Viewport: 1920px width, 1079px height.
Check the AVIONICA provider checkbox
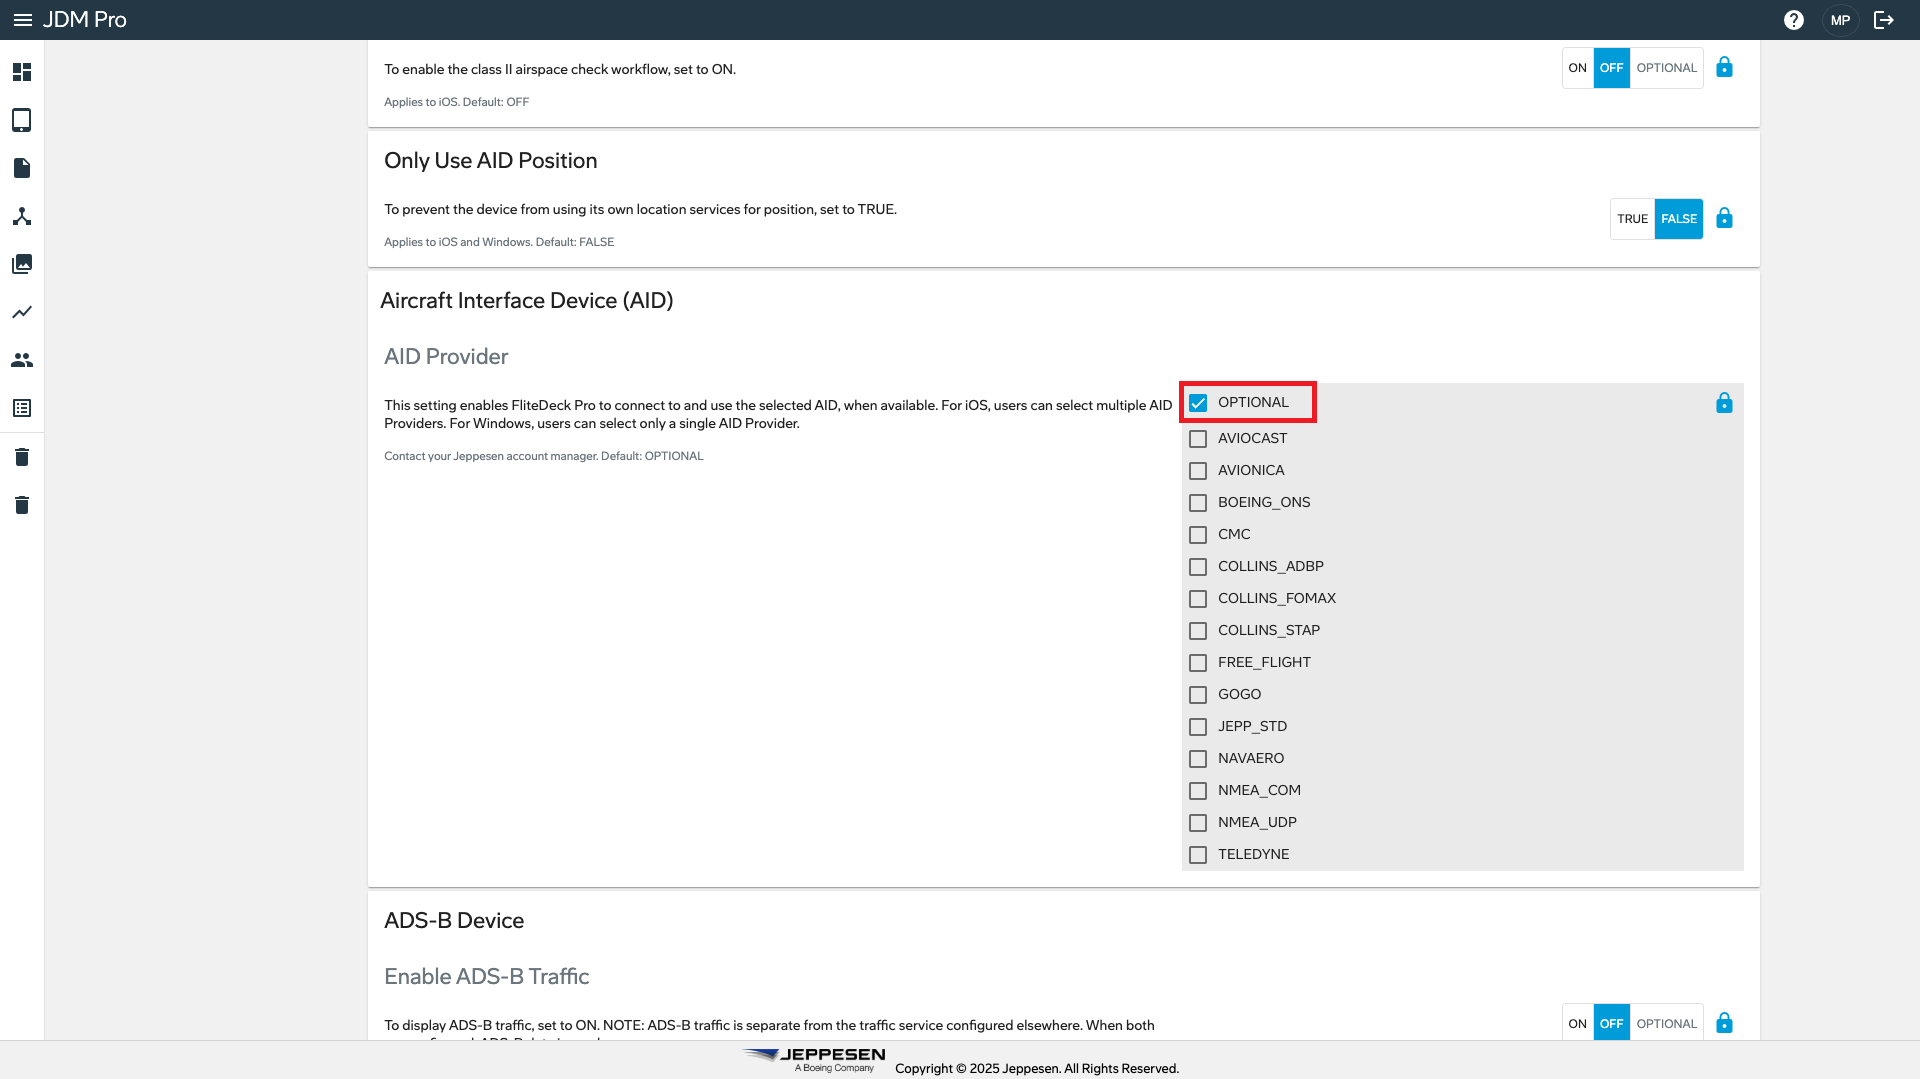click(x=1198, y=471)
